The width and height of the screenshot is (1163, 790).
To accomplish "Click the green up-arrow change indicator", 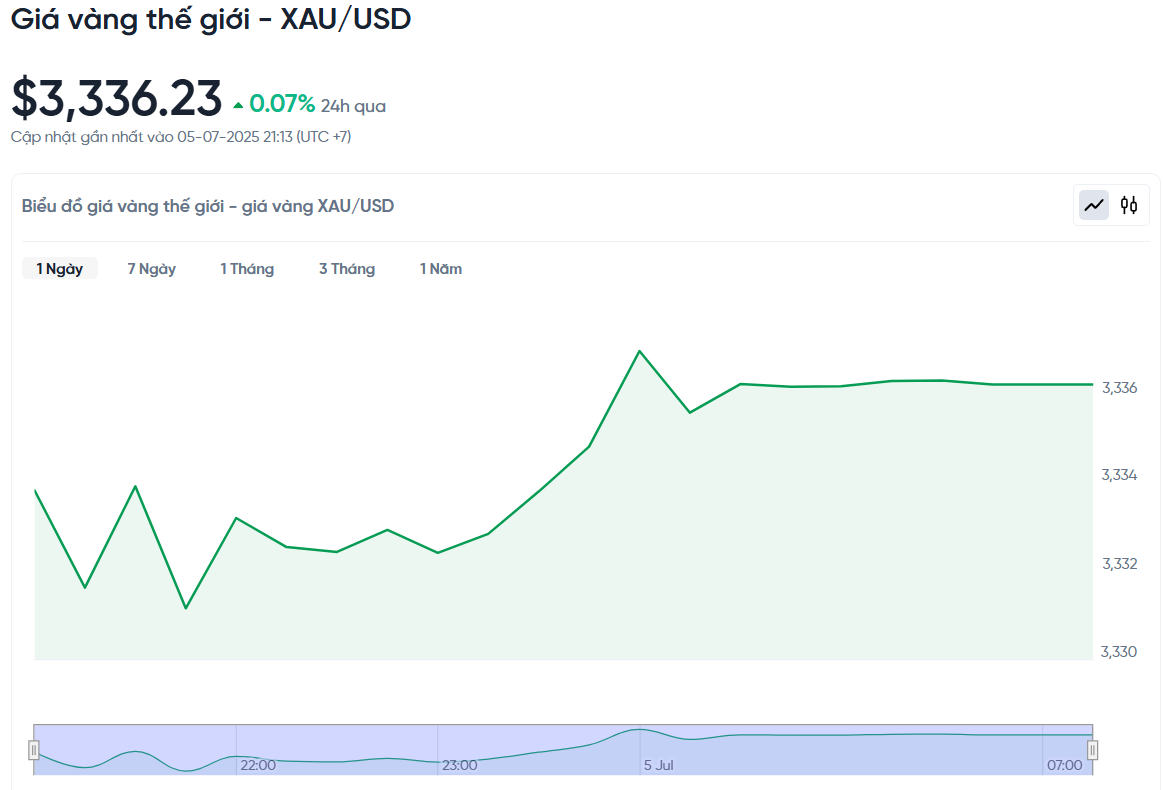I will [x=238, y=106].
